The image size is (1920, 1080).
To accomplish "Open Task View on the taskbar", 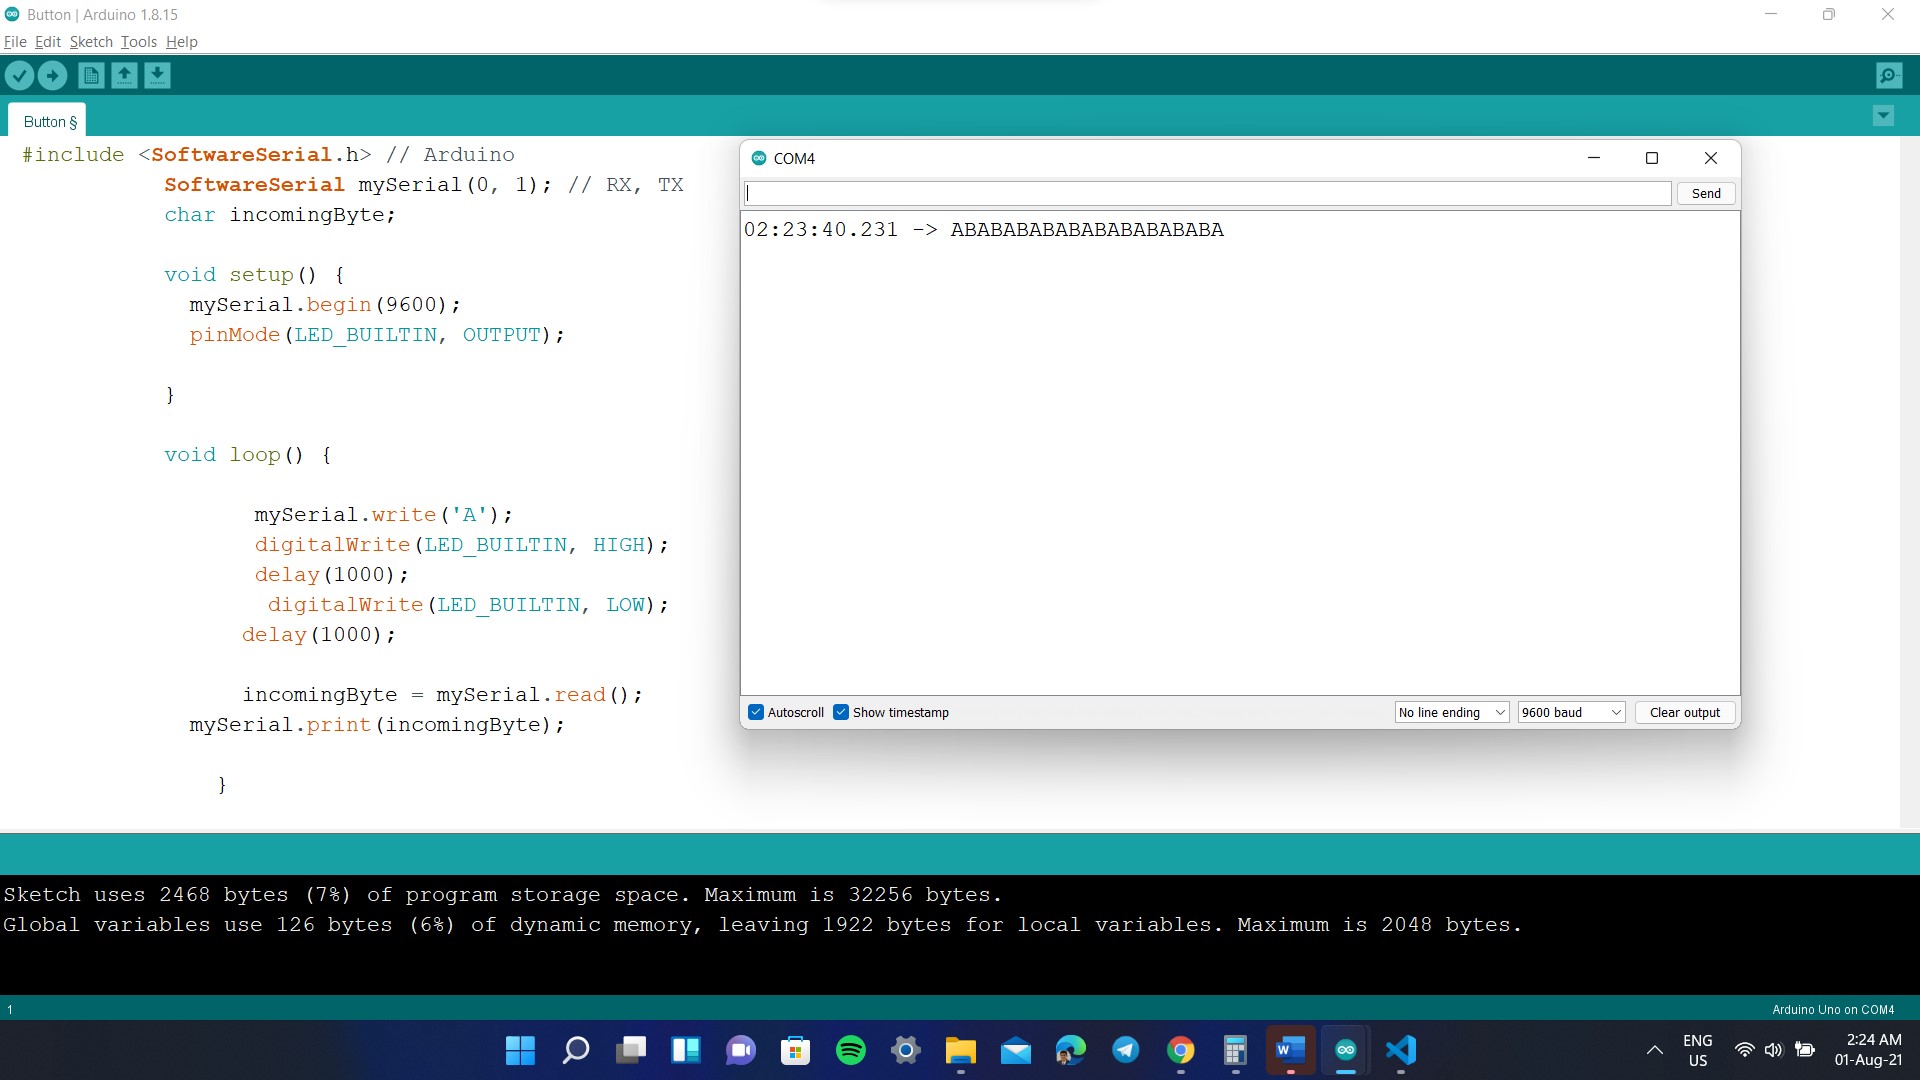I will coord(631,1050).
